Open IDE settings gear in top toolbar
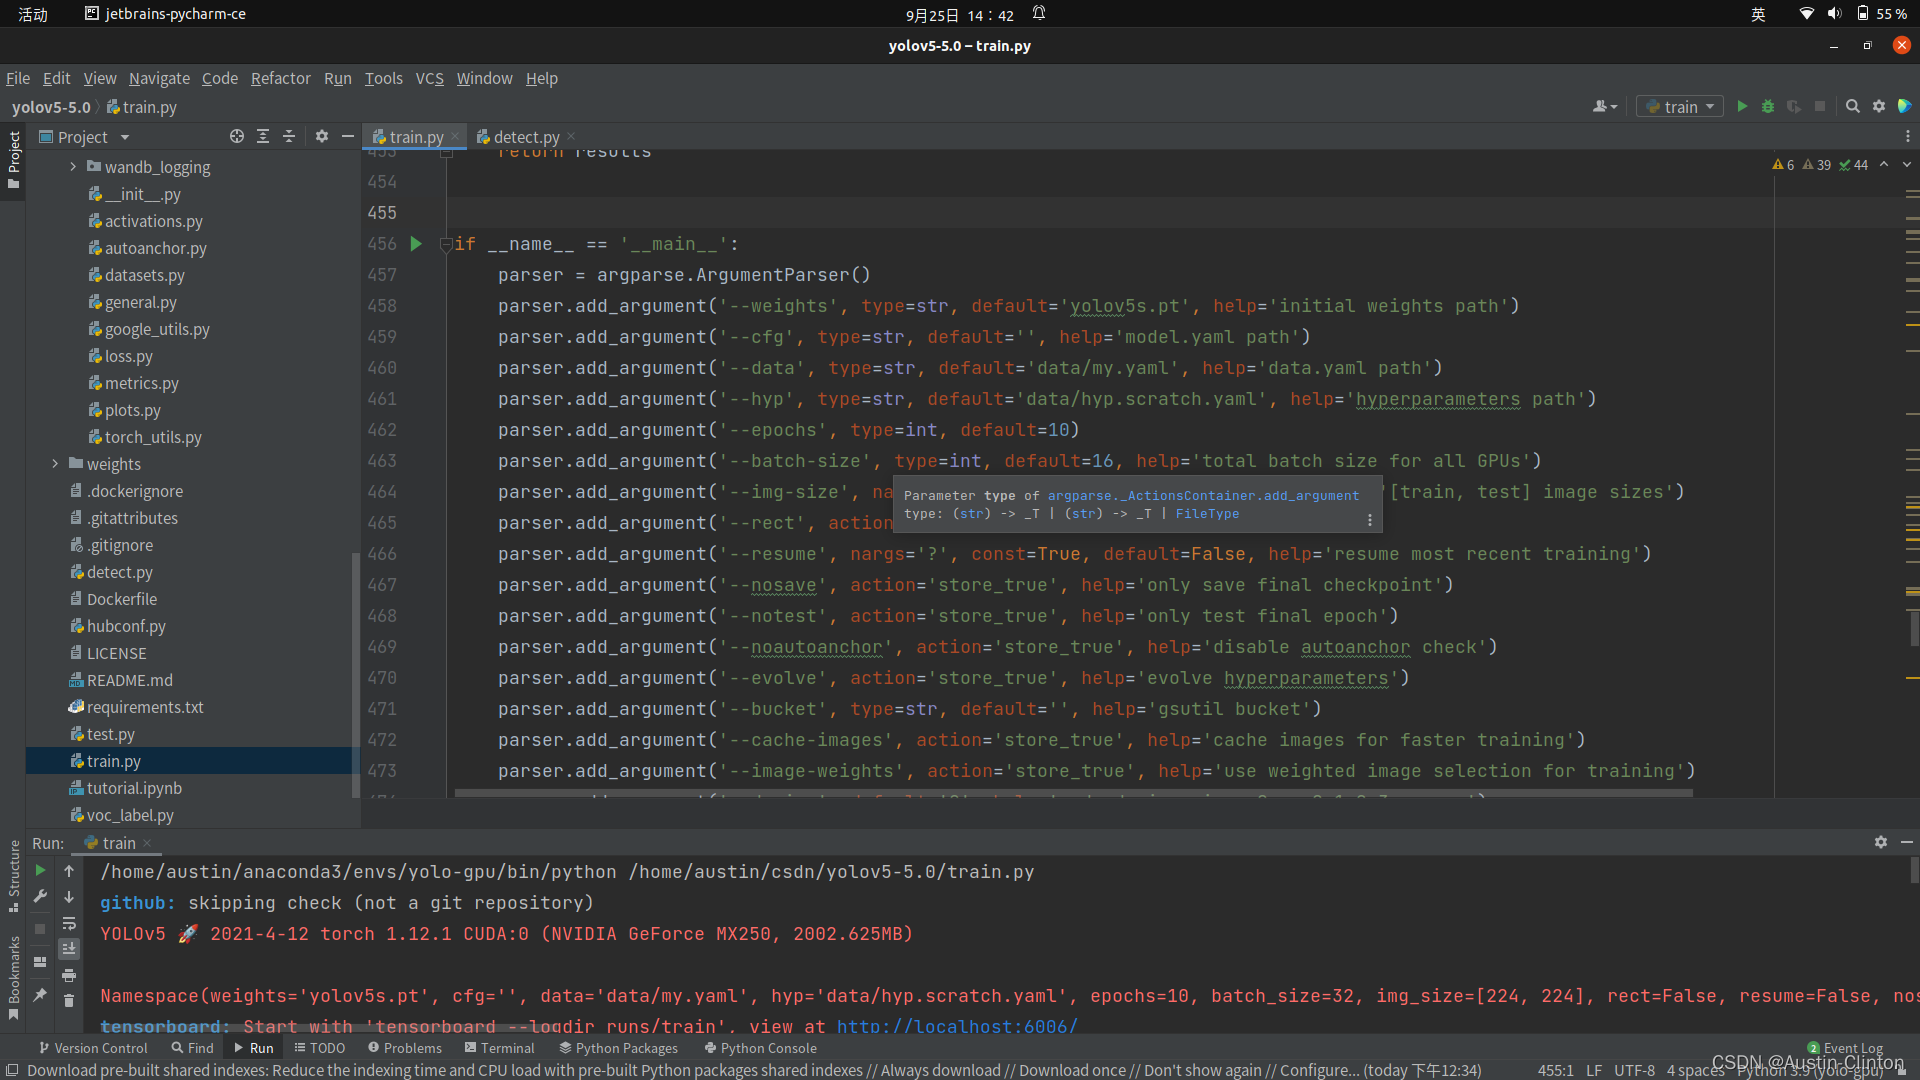The width and height of the screenshot is (1920, 1080). [x=1879, y=107]
